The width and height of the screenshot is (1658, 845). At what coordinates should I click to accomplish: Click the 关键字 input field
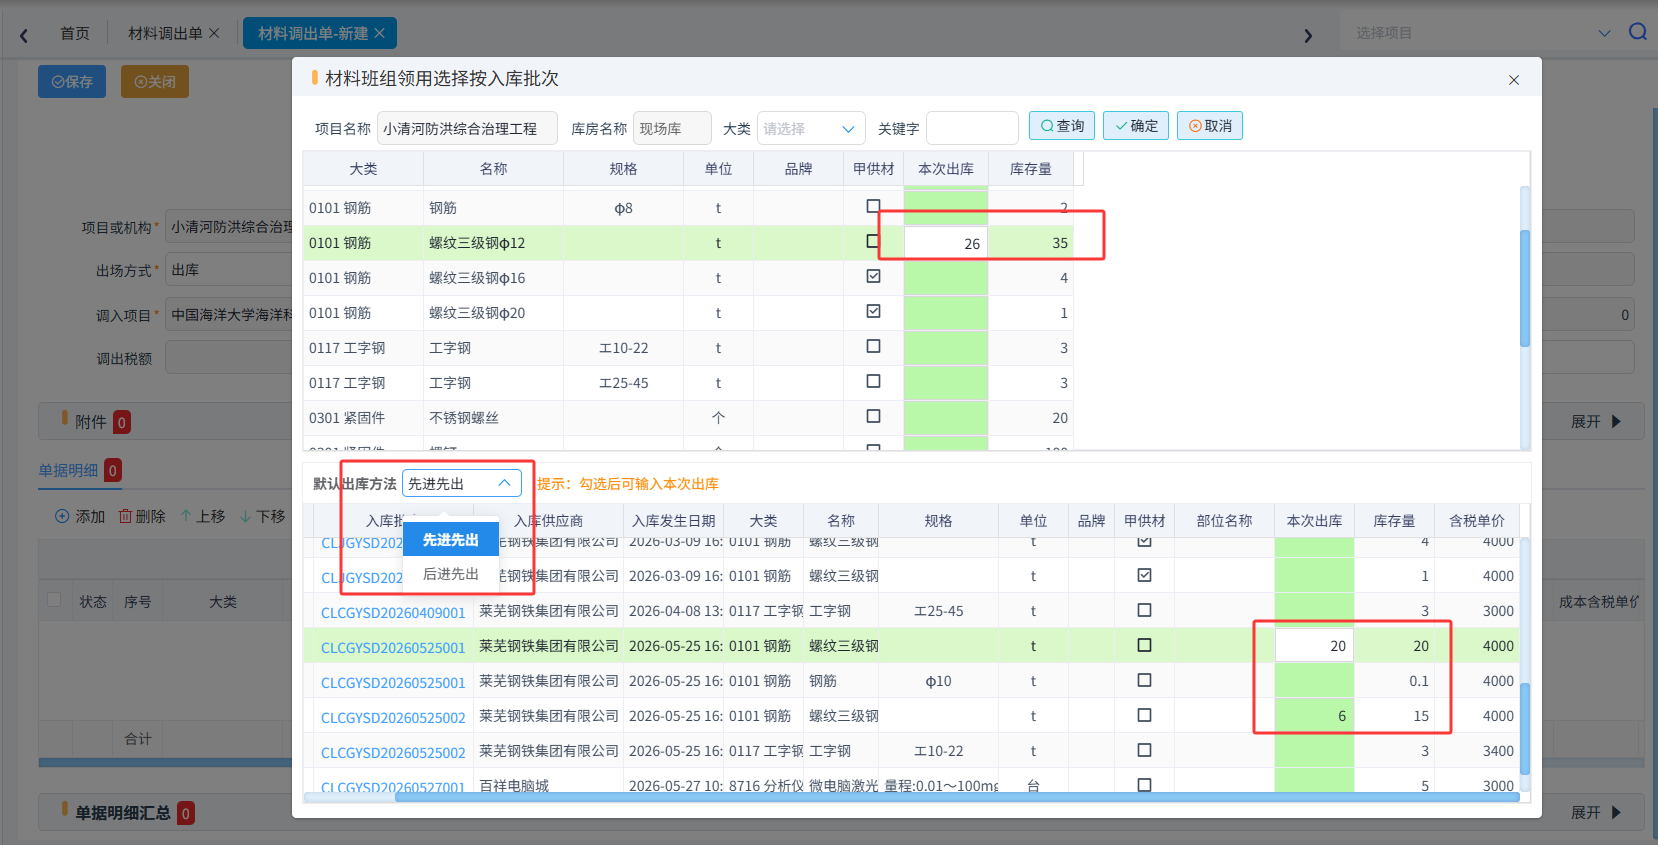tap(972, 128)
